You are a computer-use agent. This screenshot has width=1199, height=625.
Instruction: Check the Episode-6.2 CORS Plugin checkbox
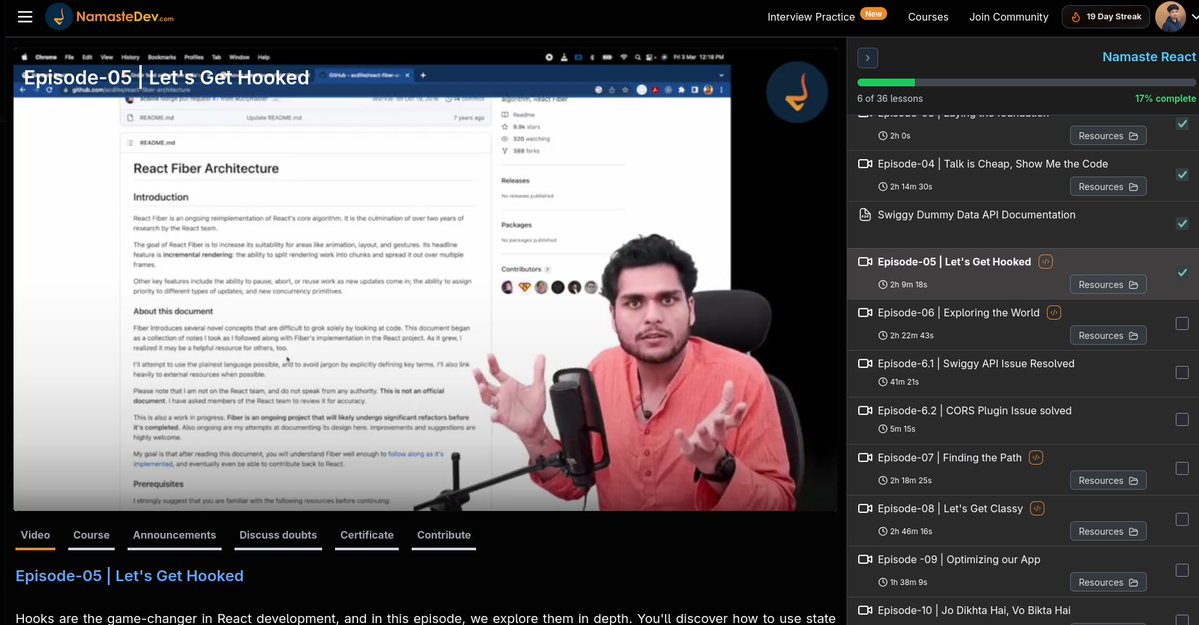click(1182, 420)
